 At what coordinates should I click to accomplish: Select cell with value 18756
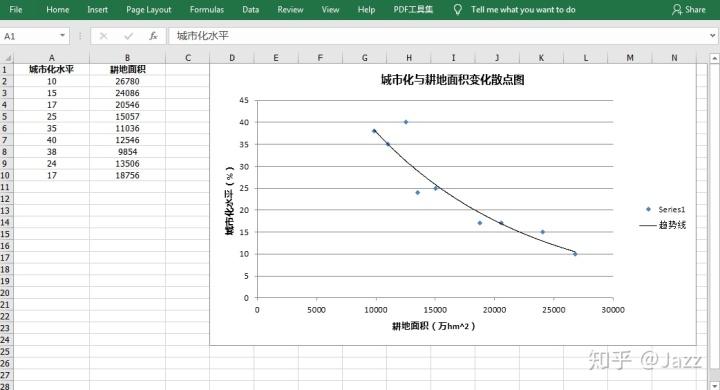pos(127,175)
